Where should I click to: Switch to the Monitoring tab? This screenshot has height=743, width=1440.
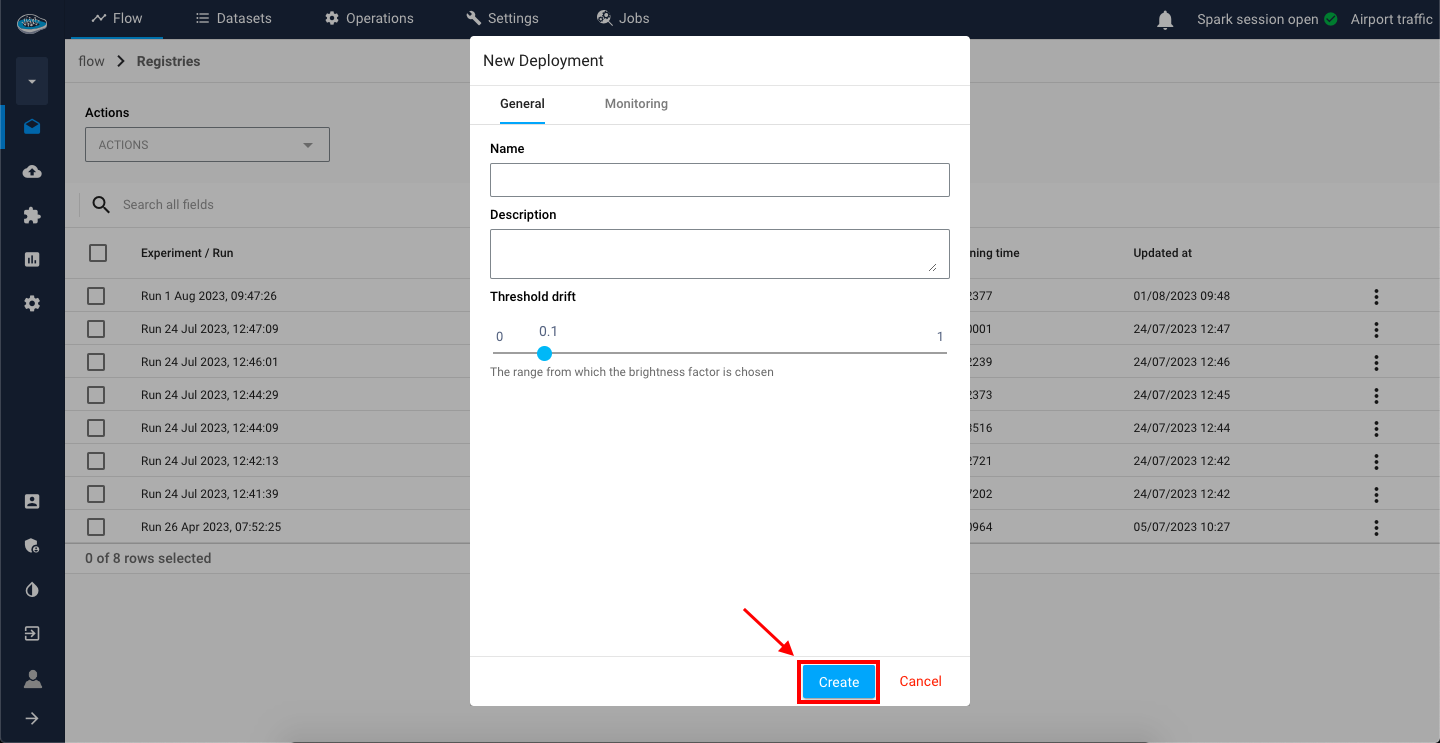tap(636, 104)
